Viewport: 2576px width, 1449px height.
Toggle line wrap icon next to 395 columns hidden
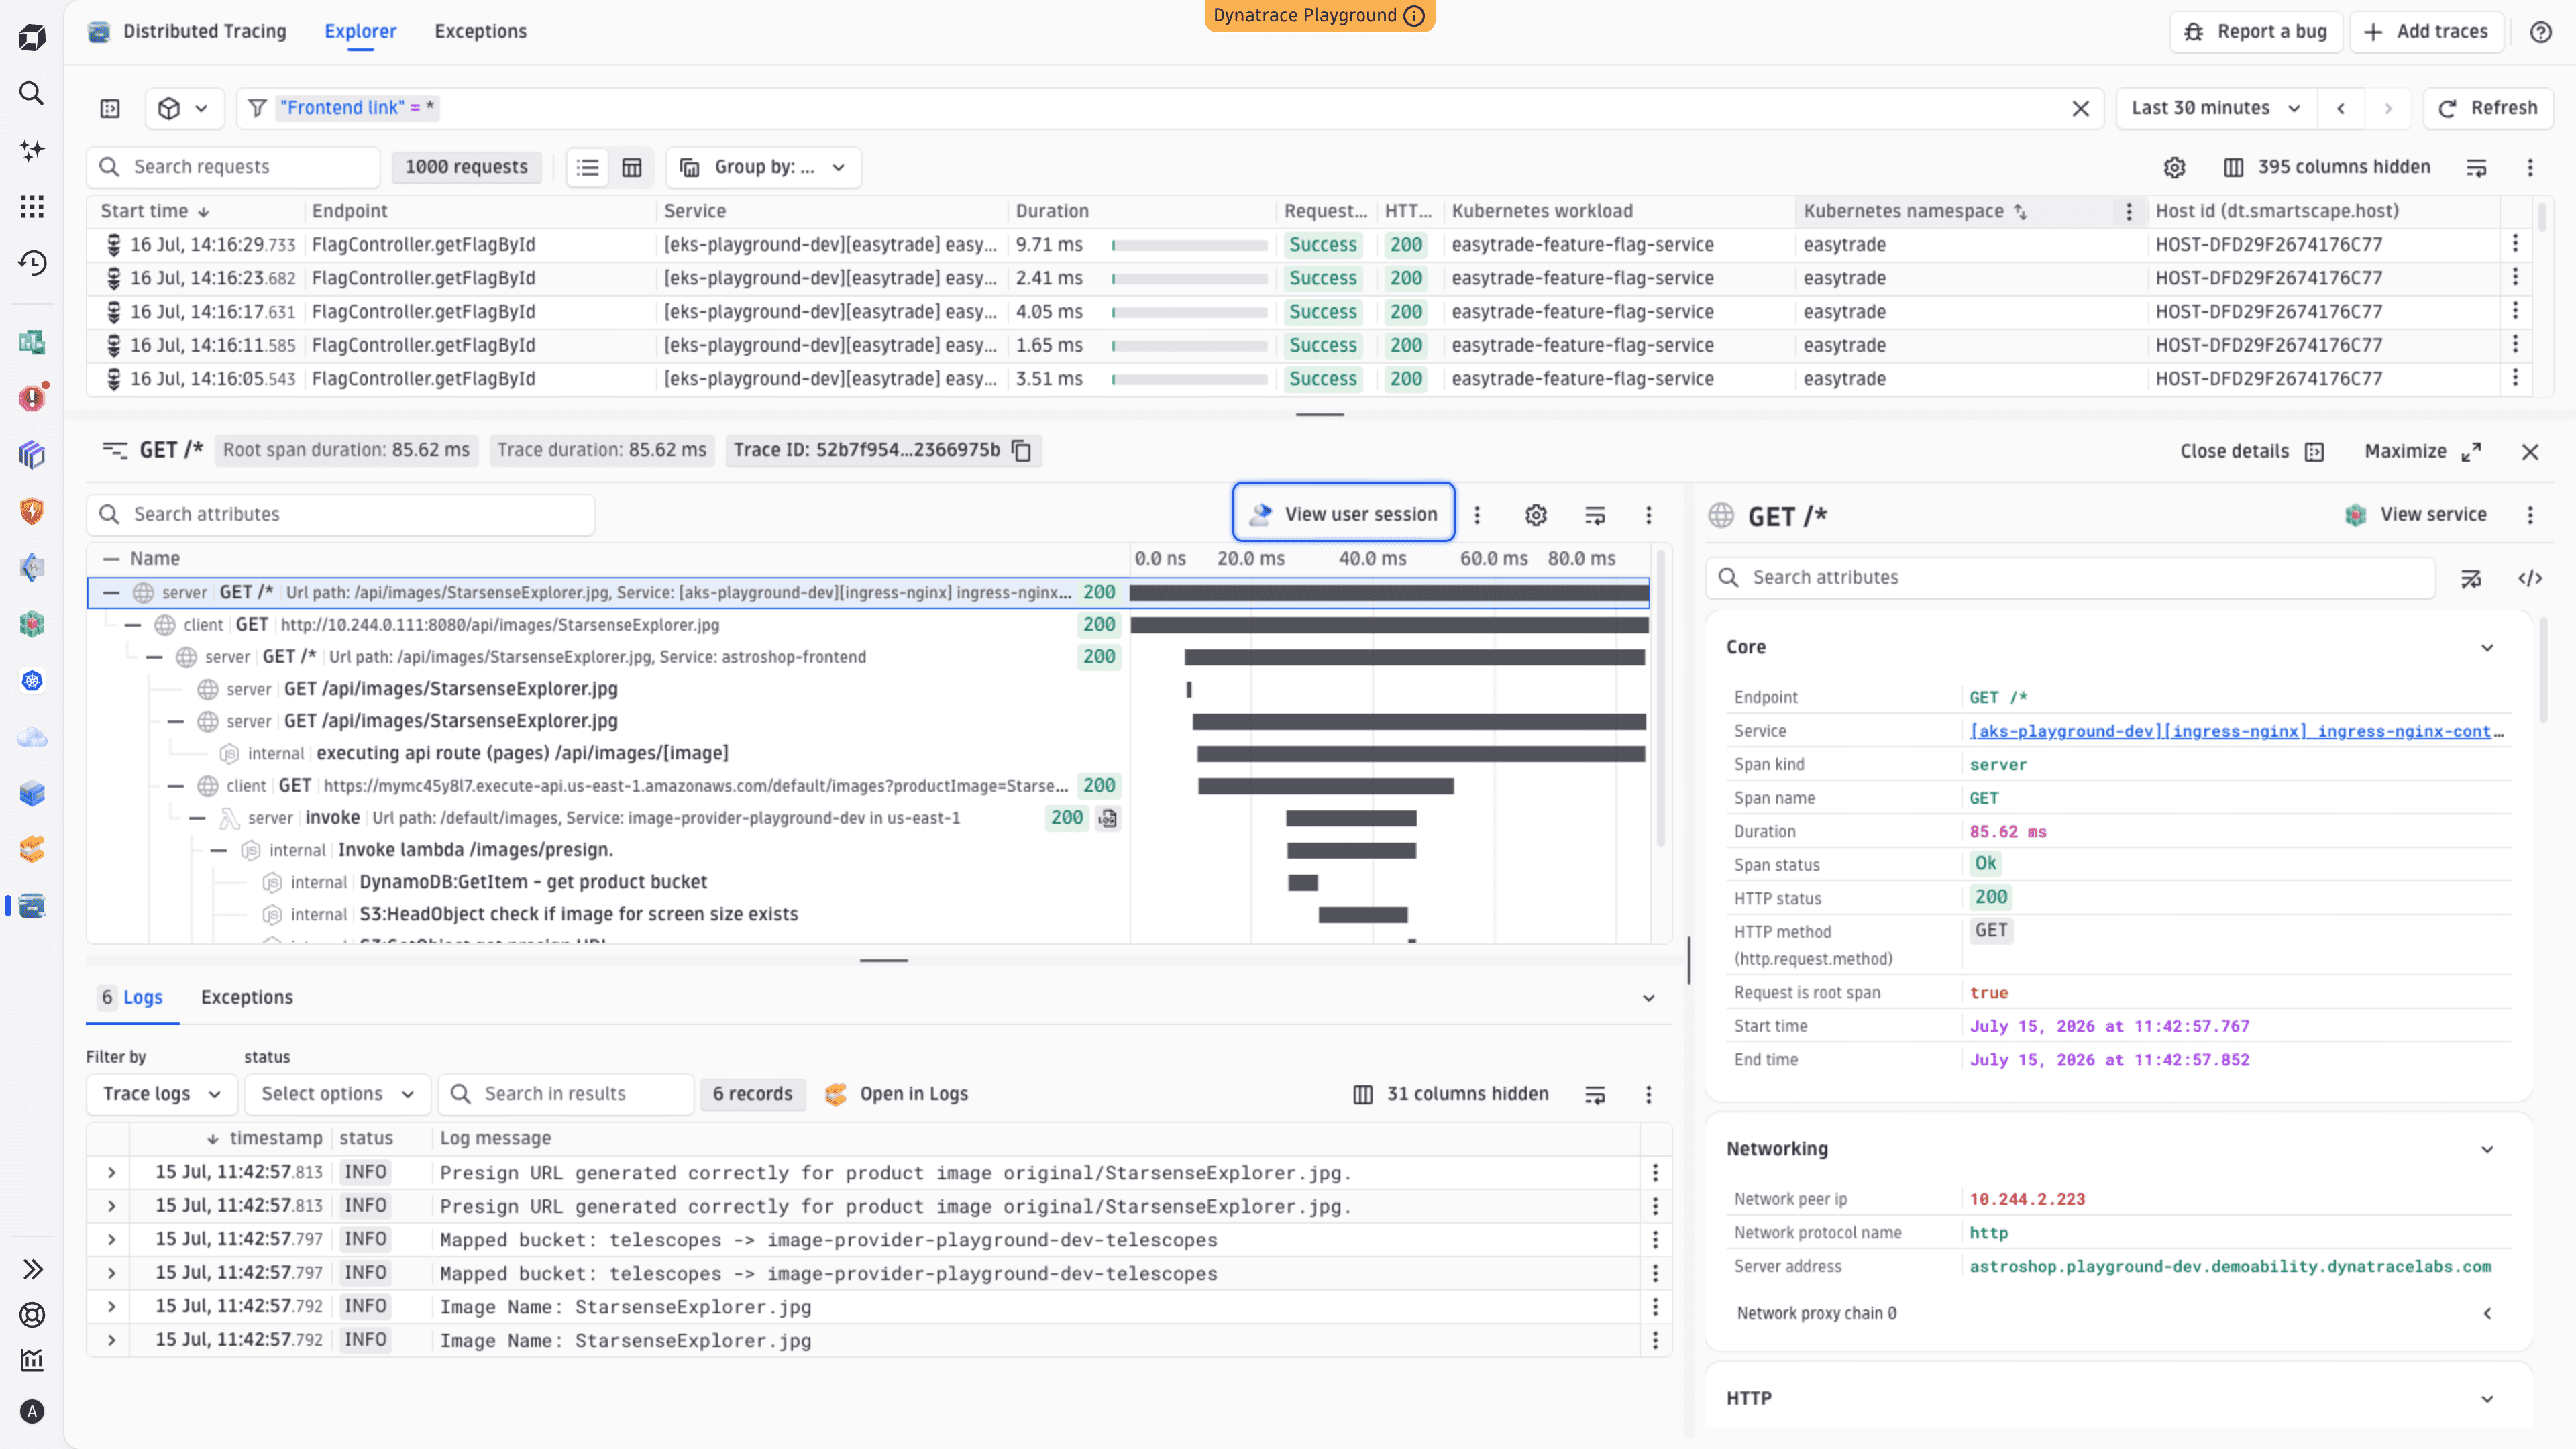(2476, 167)
